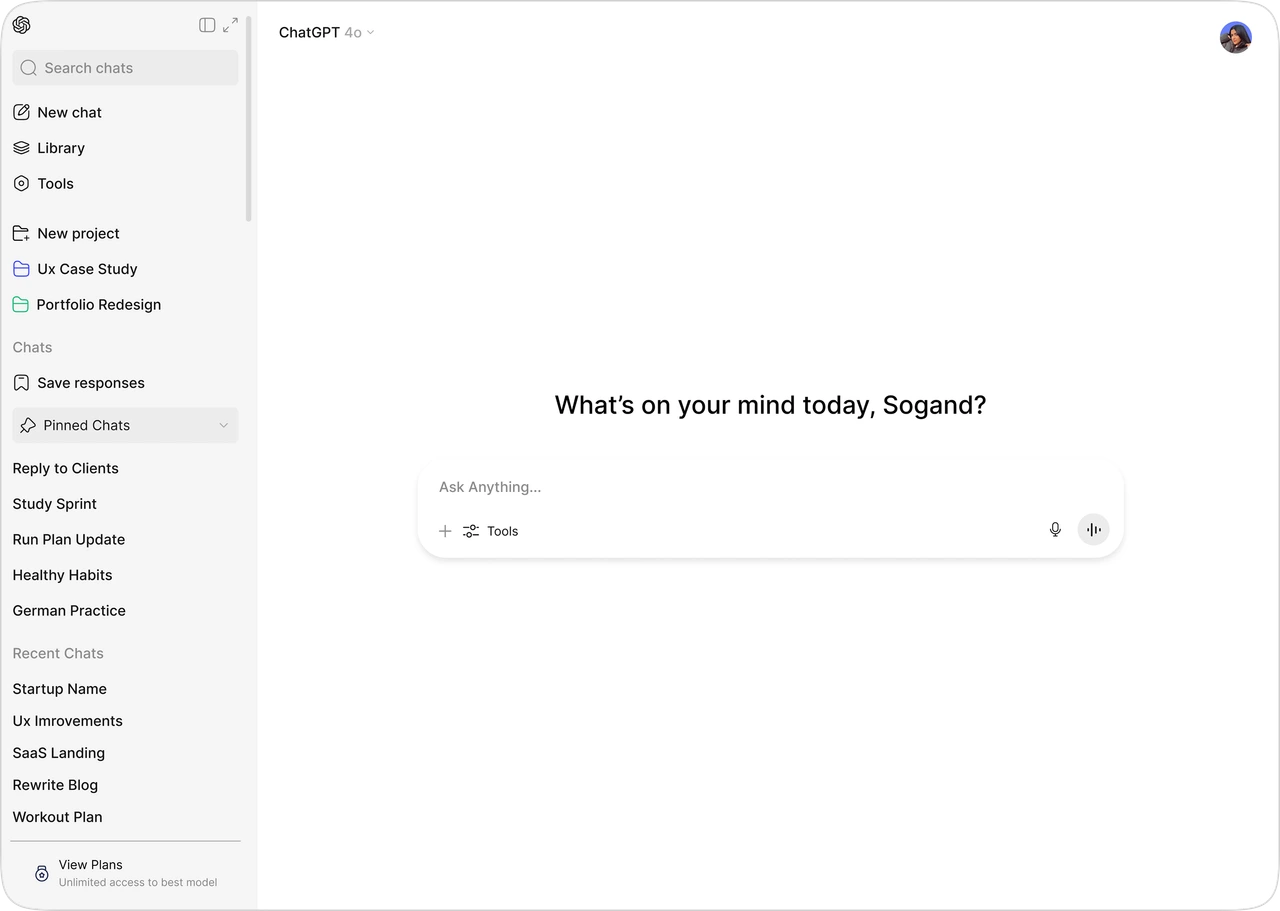
Task: Open the user profile avatar
Action: 1235,38
